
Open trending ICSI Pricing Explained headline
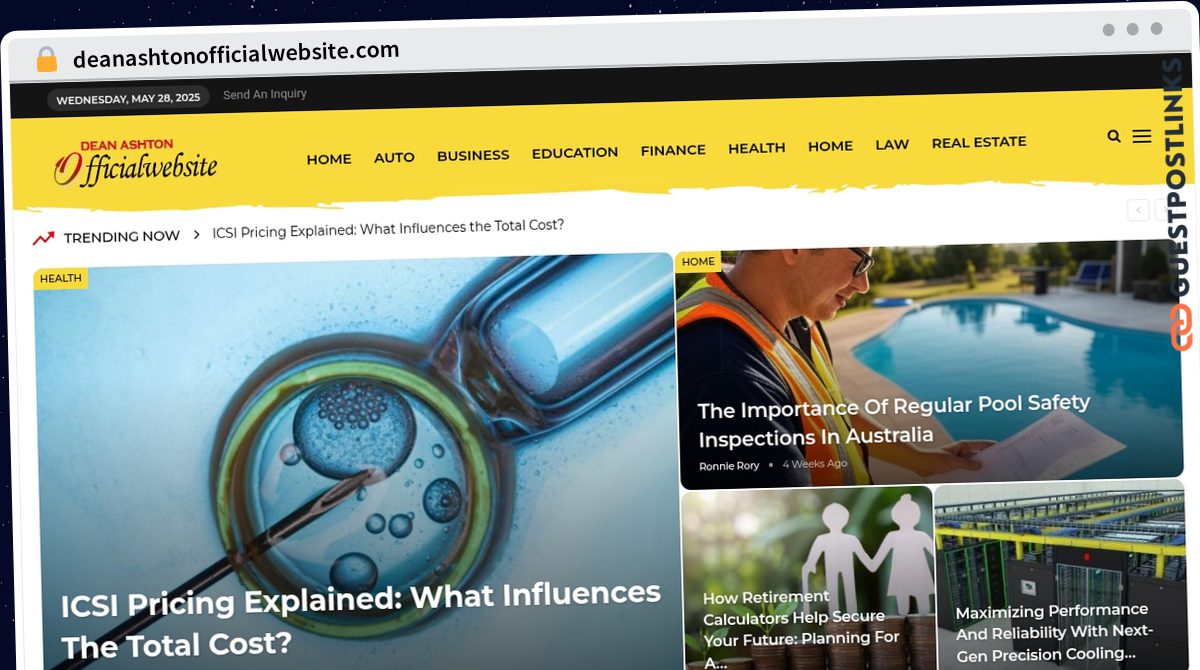click(x=388, y=228)
